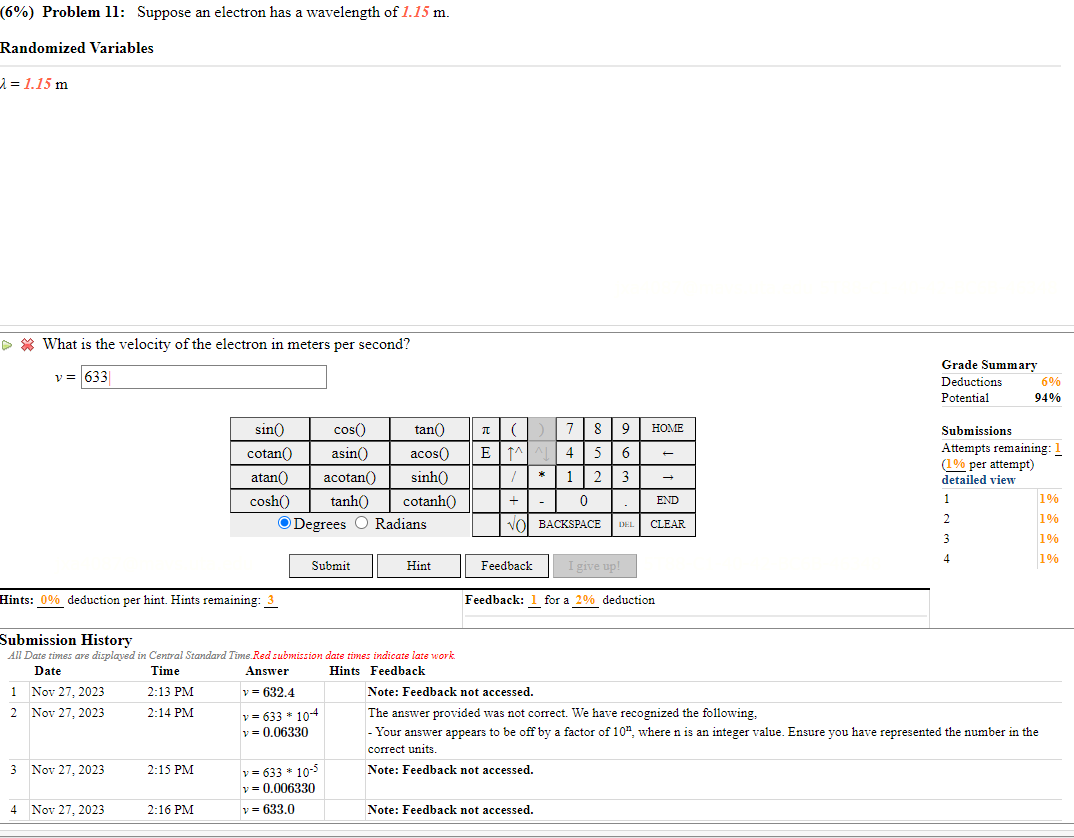The image size is (1074, 838).
Task: Submit the answer
Action: coord(331,566)
